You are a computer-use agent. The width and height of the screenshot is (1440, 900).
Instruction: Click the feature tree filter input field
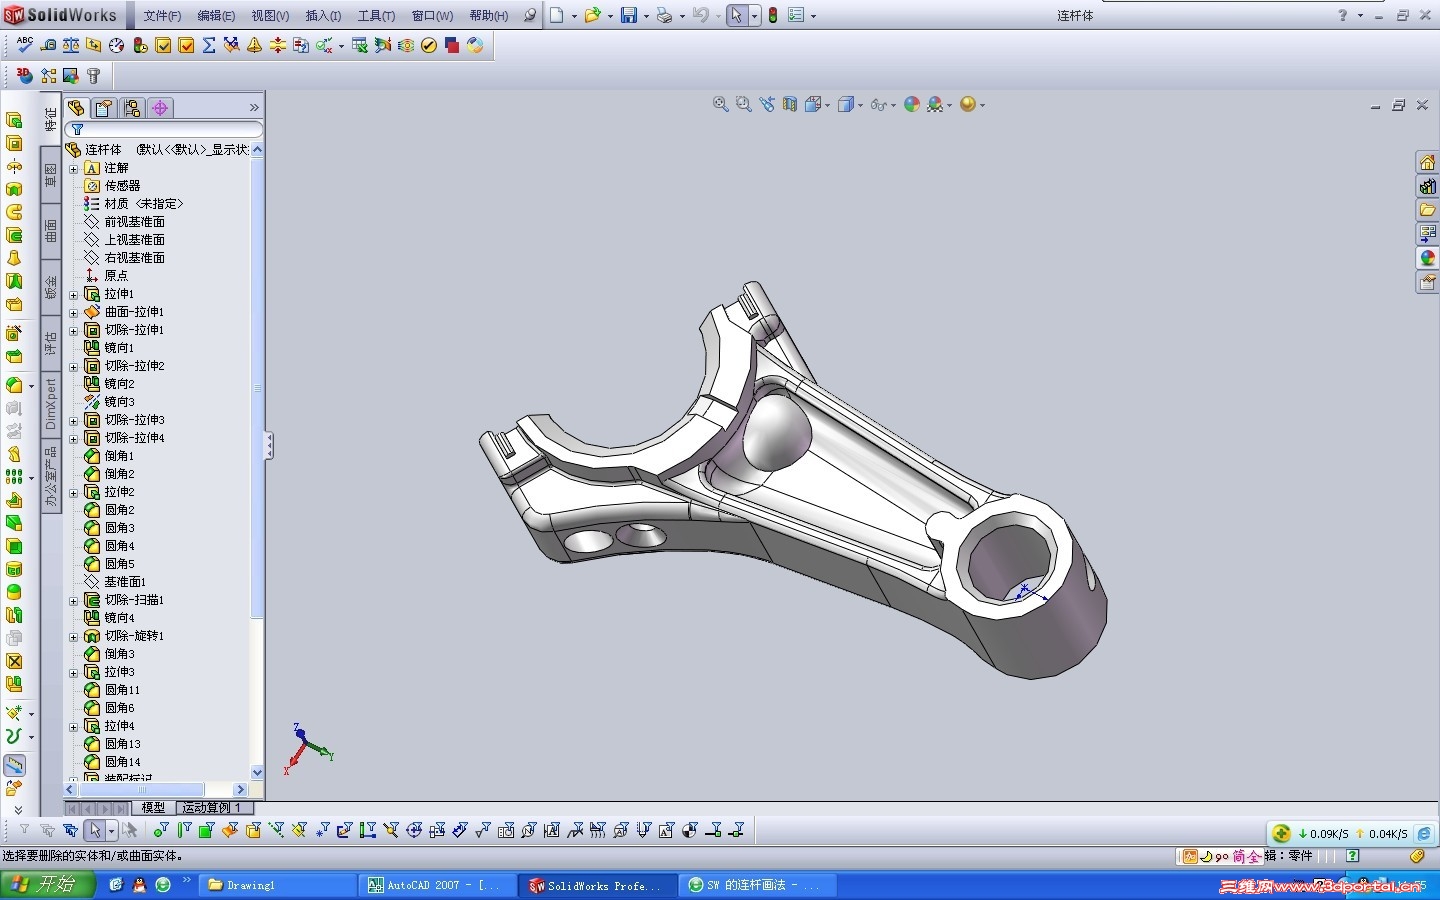pyautogui.click(x=164, y=129)
